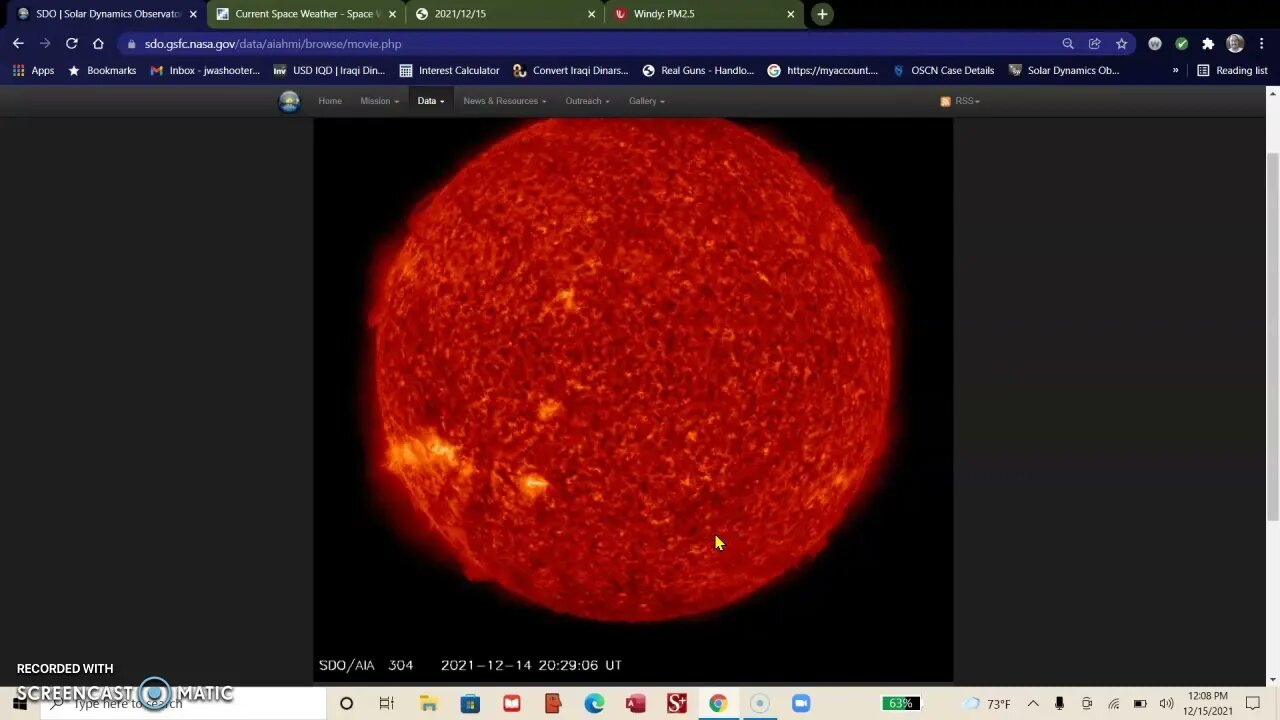Open the notifications action center
The image size is (1280, 720).
click(1253, 704)
